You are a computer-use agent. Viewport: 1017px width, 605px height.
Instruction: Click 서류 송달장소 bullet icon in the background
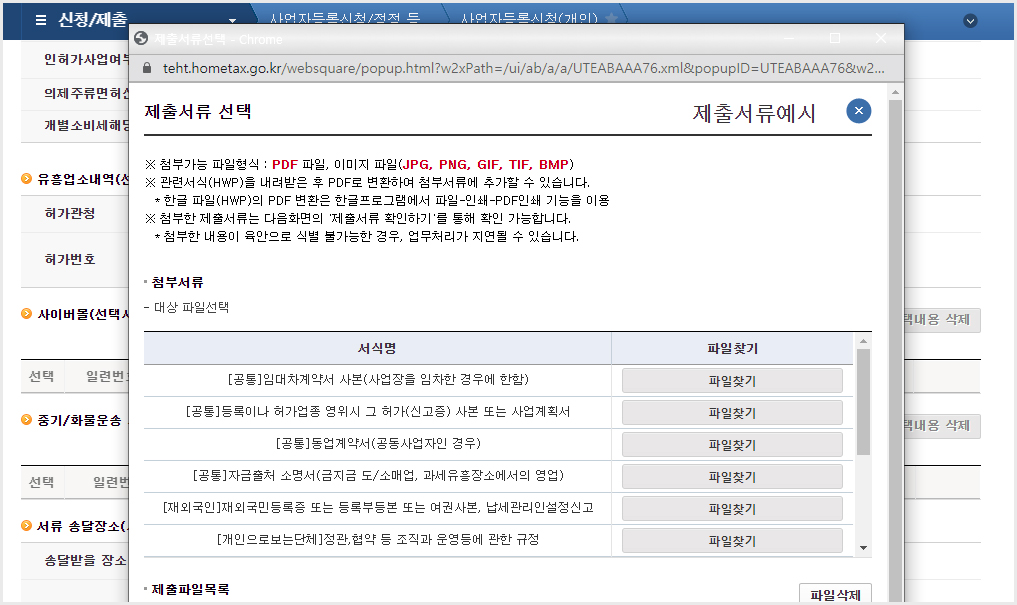pyautogui.click(x=27, y=525)
